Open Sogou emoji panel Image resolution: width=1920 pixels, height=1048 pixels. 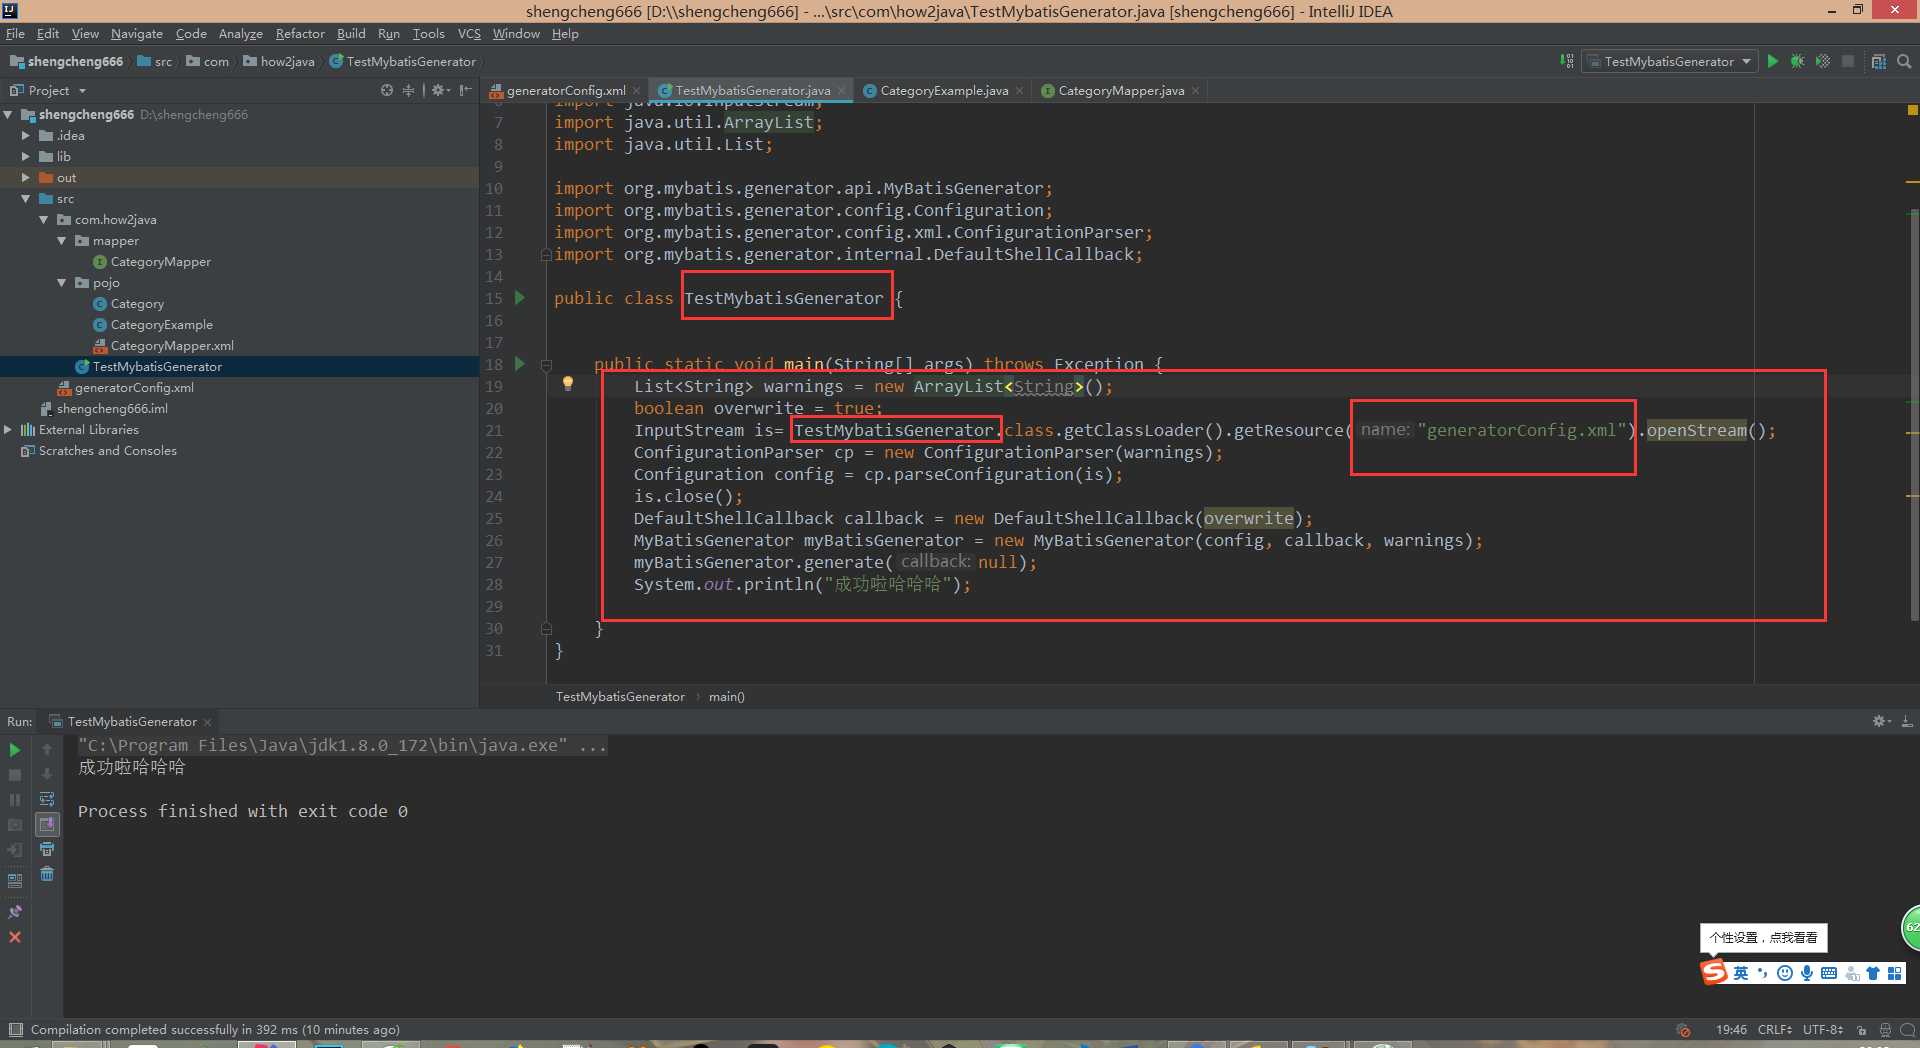tap(1785, 973)
